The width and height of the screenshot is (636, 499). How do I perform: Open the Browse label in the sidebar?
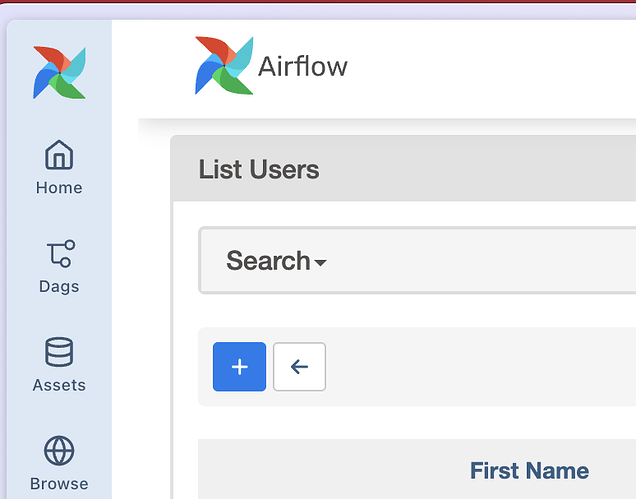(59, 484)
